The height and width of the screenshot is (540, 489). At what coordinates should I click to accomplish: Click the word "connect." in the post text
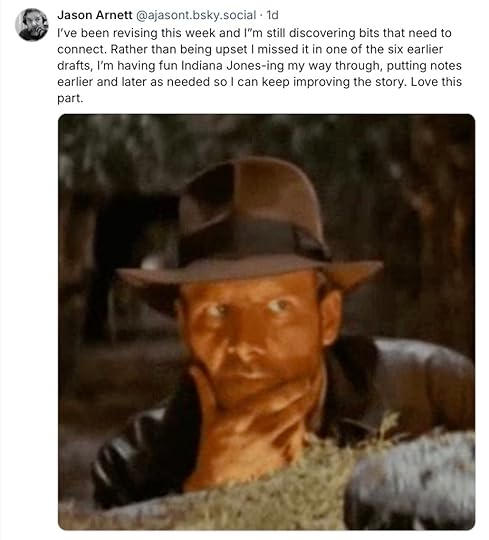82,49
